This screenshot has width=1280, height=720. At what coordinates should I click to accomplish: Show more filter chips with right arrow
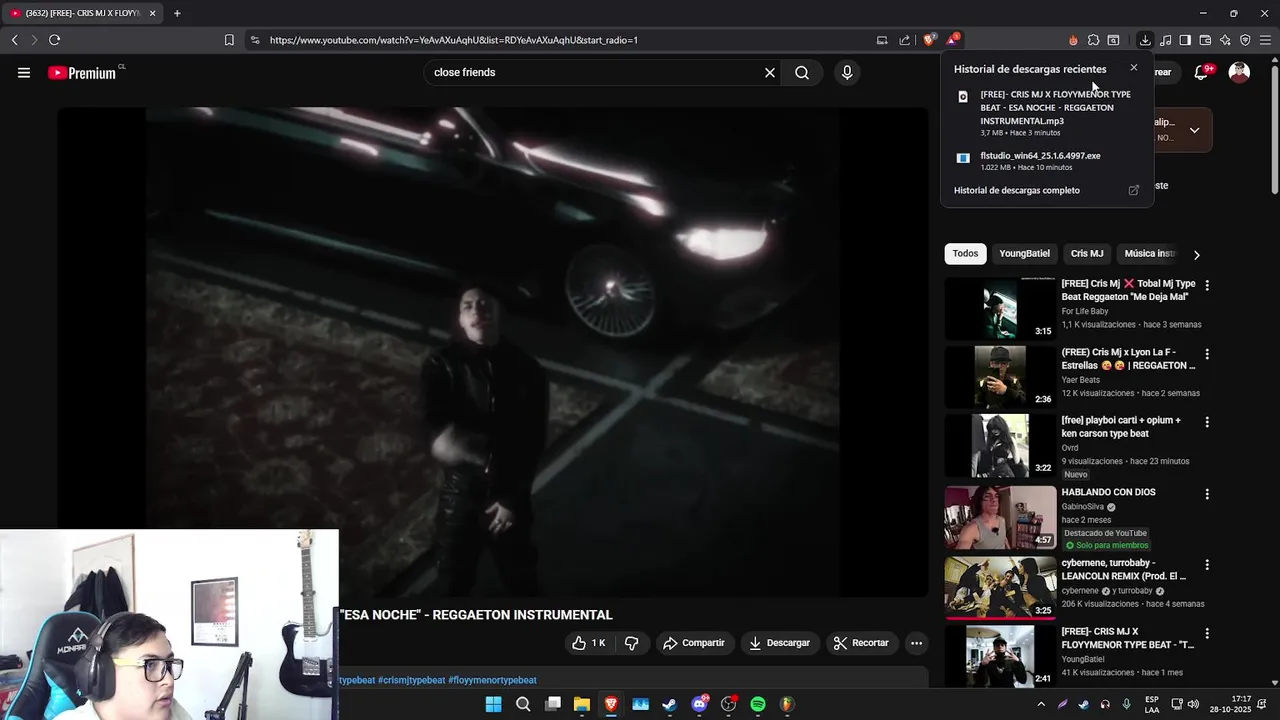tap(1196, 254)
